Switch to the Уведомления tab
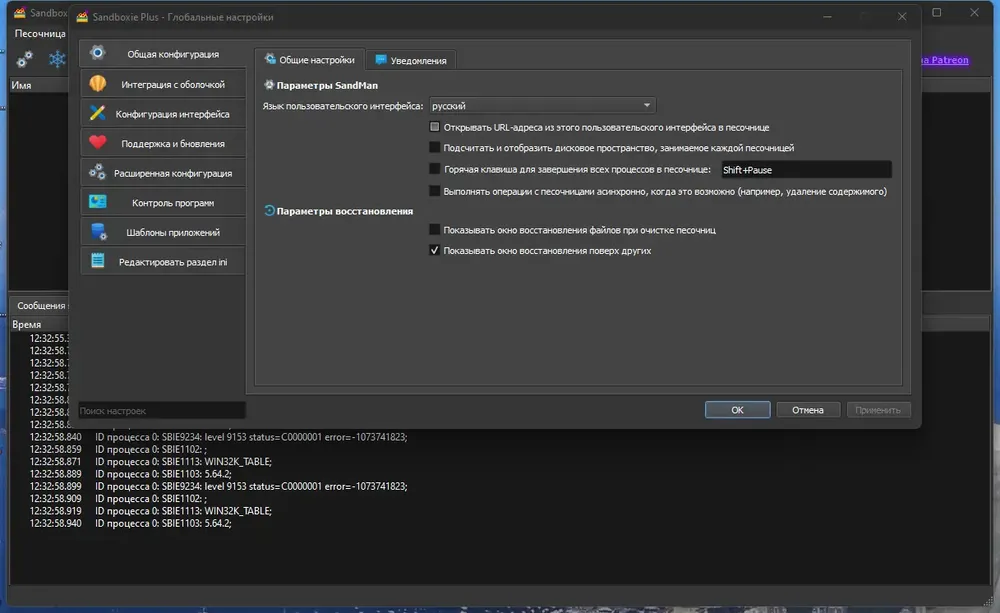Image resolution: width=1000 pixels, height=613 pixels. [411, 60]
